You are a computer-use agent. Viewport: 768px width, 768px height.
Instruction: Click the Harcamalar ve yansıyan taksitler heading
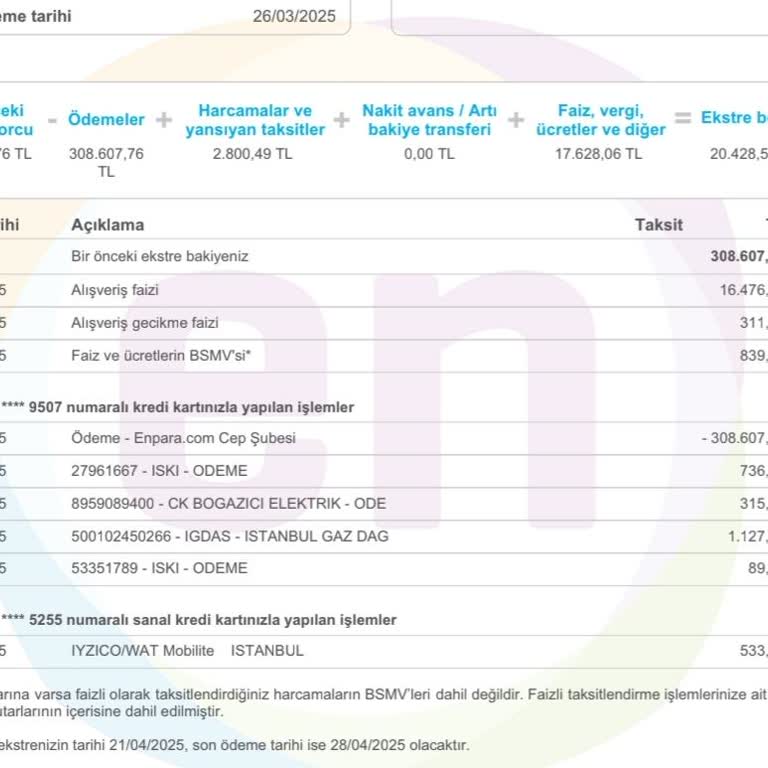[x=255, y=120]
